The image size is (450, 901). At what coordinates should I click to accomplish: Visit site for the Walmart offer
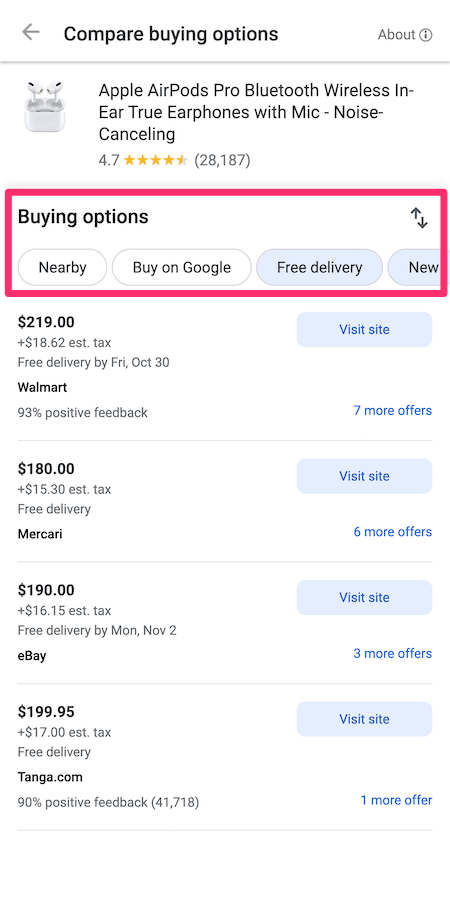364,329
